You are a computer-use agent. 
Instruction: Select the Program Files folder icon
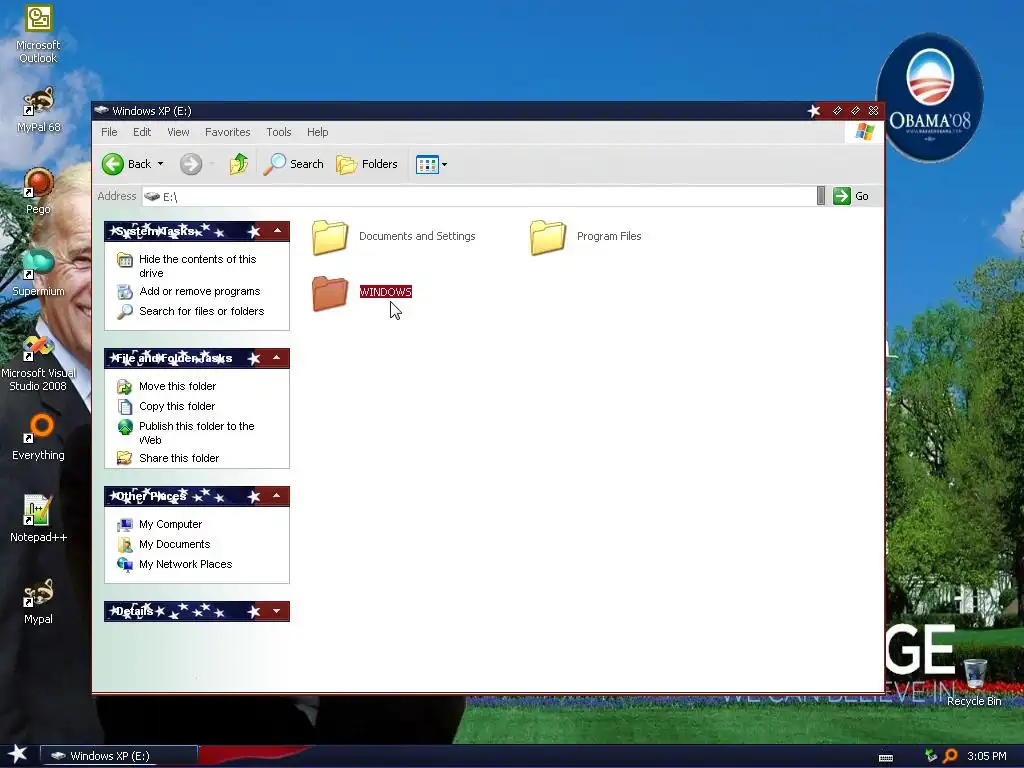[x=548, y=236]
